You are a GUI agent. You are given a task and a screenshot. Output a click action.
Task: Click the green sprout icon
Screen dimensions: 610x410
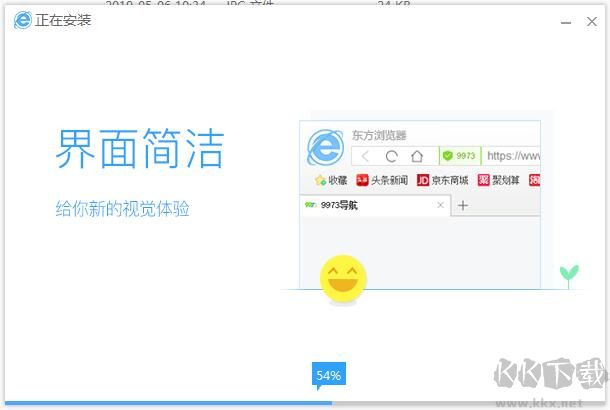click(x=569, y=275)
